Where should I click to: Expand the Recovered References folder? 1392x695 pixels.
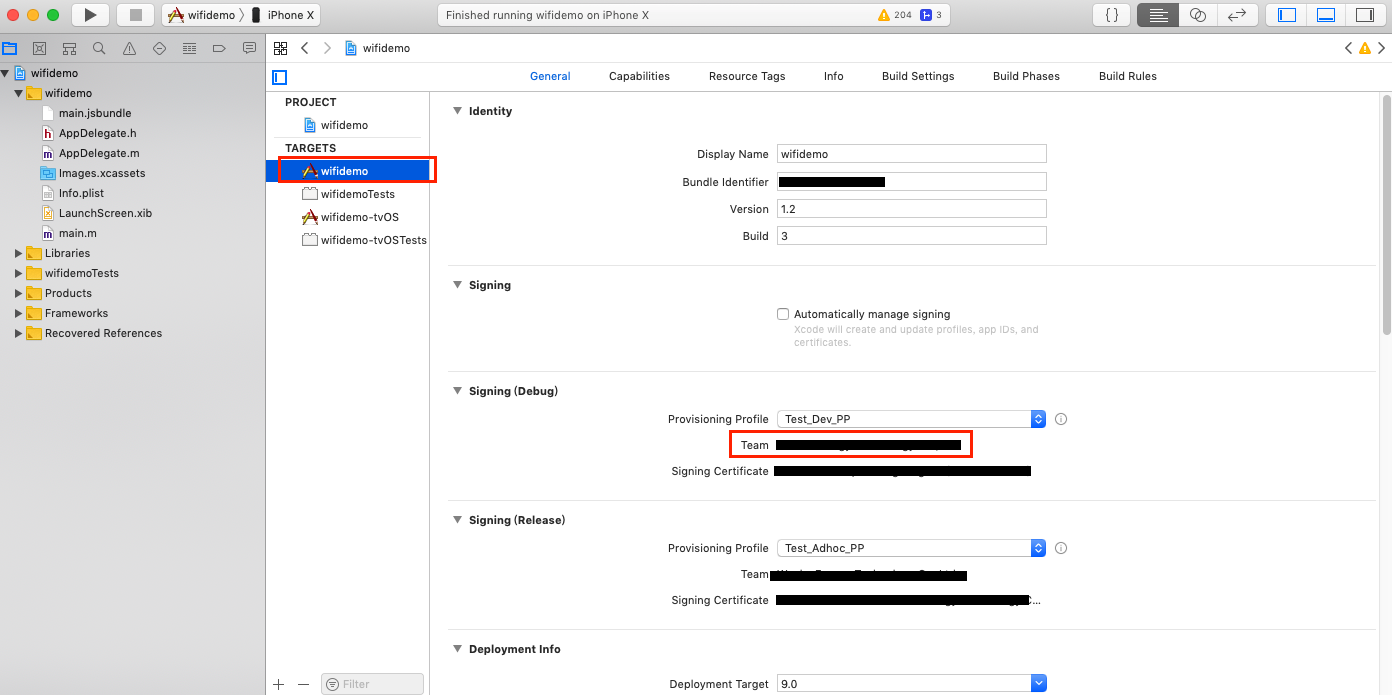coord(18,333)
